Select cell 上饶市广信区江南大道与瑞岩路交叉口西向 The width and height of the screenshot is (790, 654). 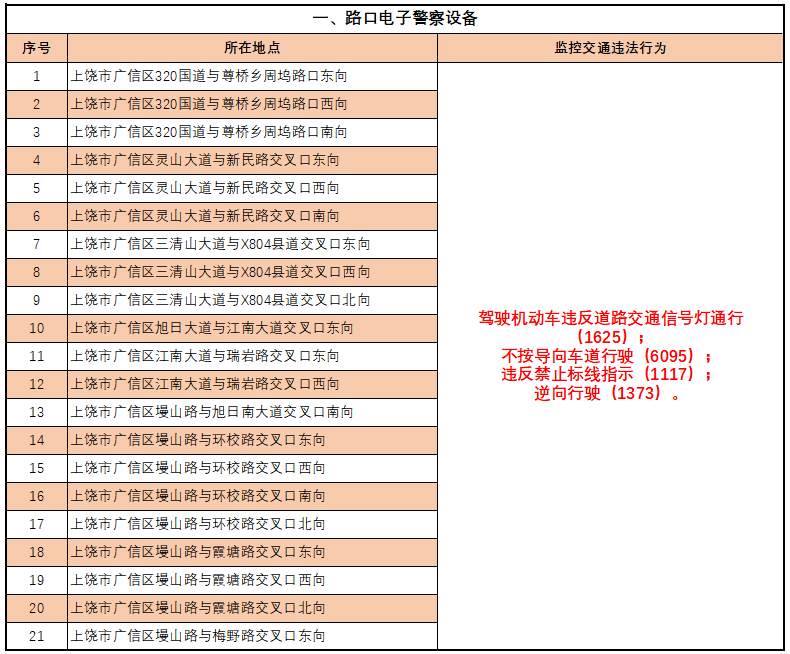252,384
